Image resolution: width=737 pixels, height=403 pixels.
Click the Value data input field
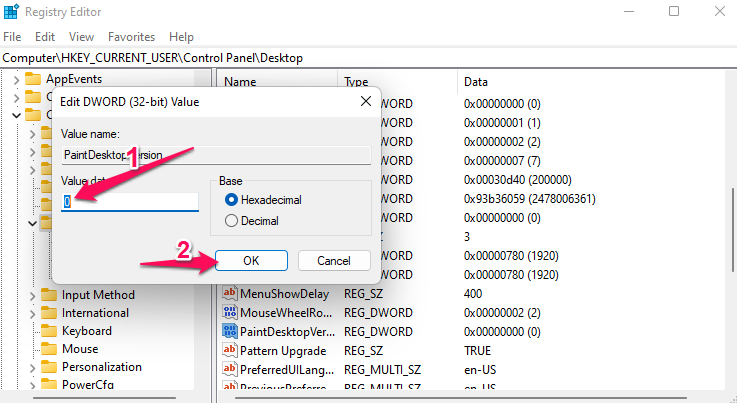coord(130,202)
